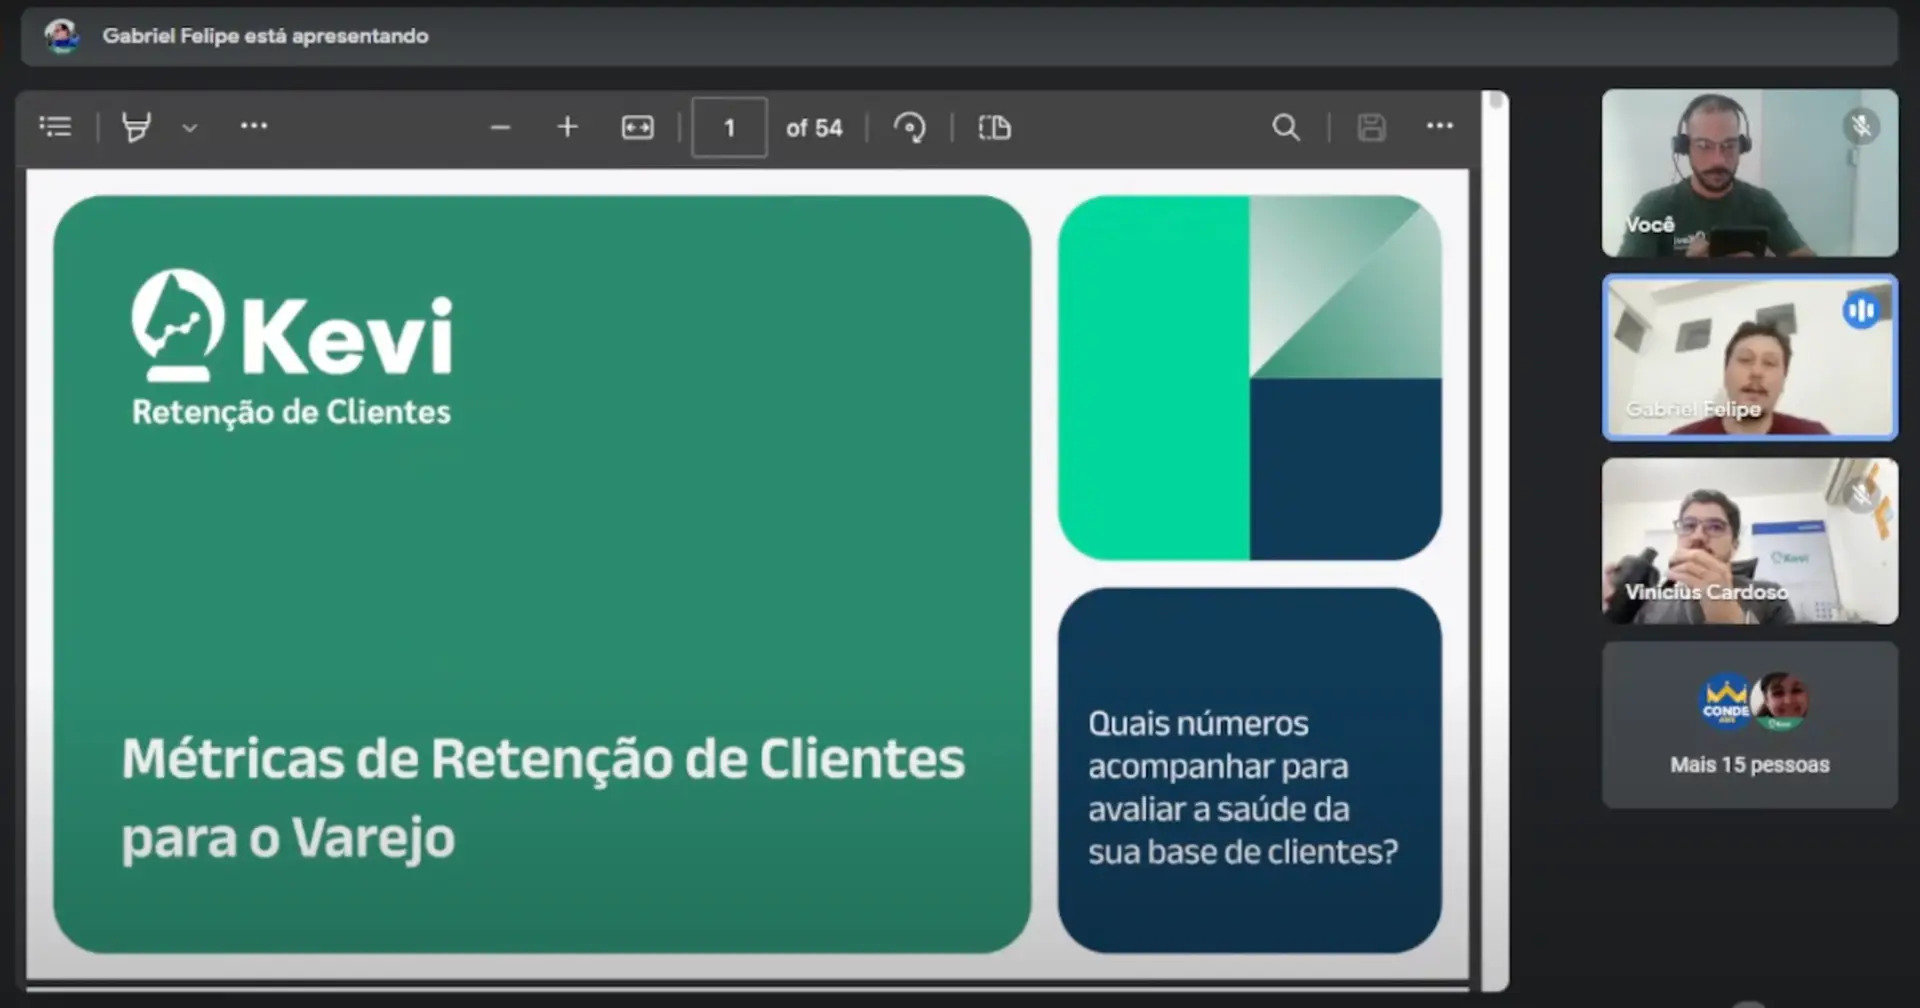Viewport: 1920px width, 1008px height.
Task: Open the more tools ellipsis next to highlighter
Action: [x=254, y=126]
